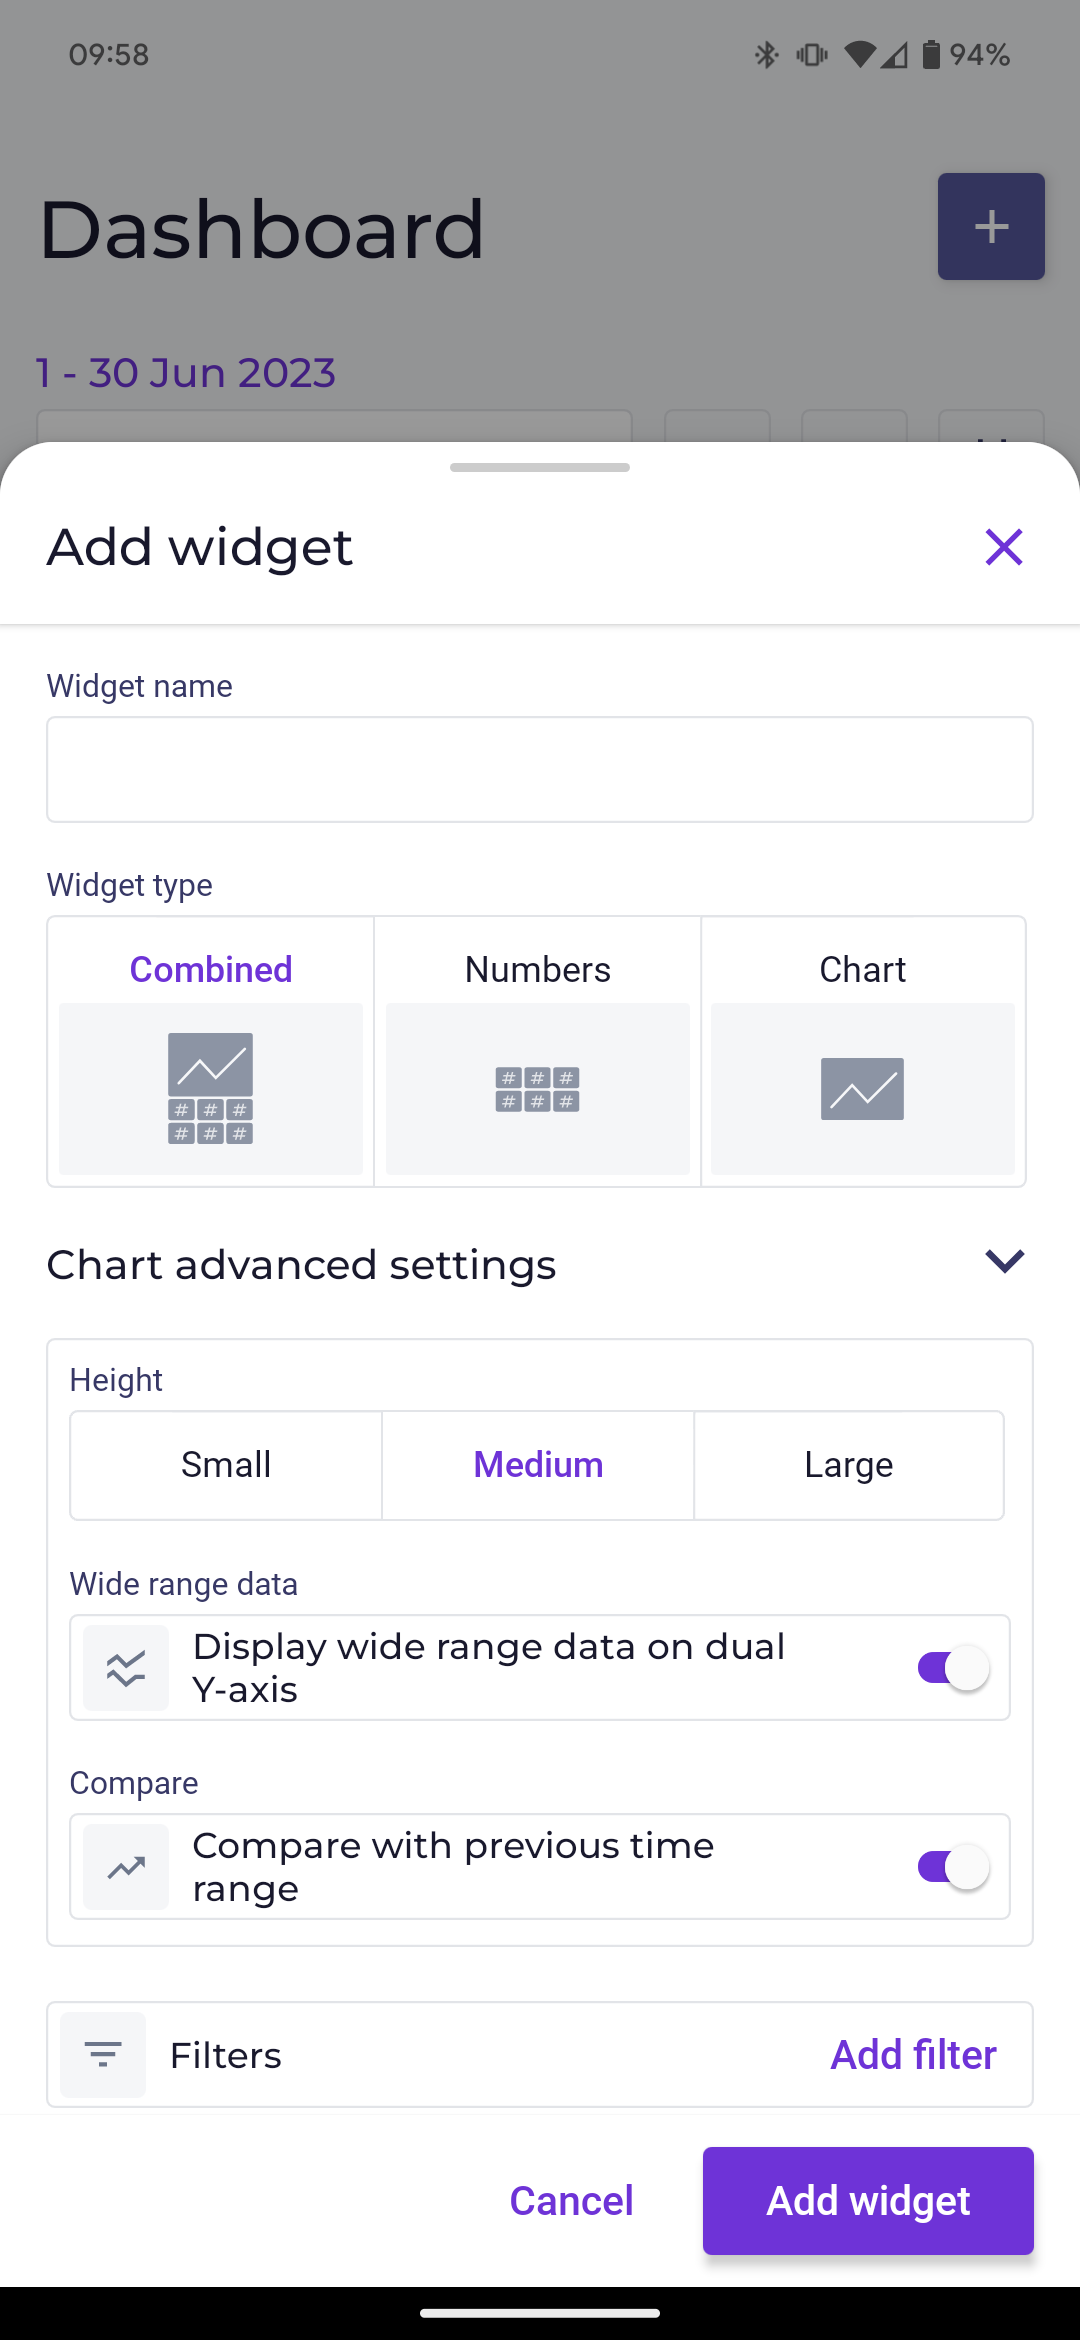The width and height of the screenshot is (1080, 2340).
Task: Tap the Filters funnel icon
Action: pyautogui.click(x=103, y=2055)
